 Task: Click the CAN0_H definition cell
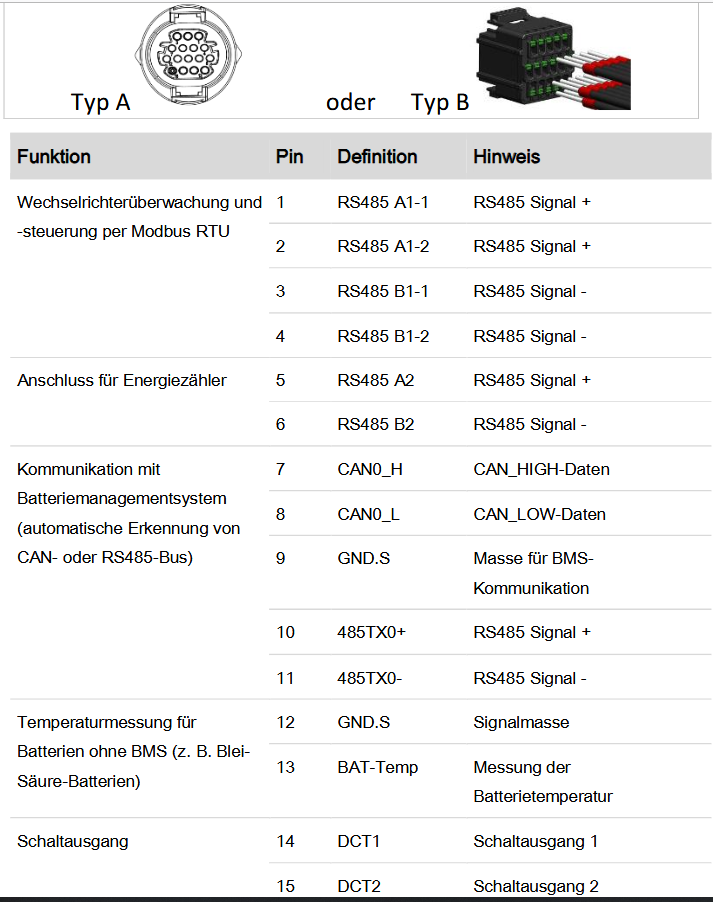coord(369,469)
